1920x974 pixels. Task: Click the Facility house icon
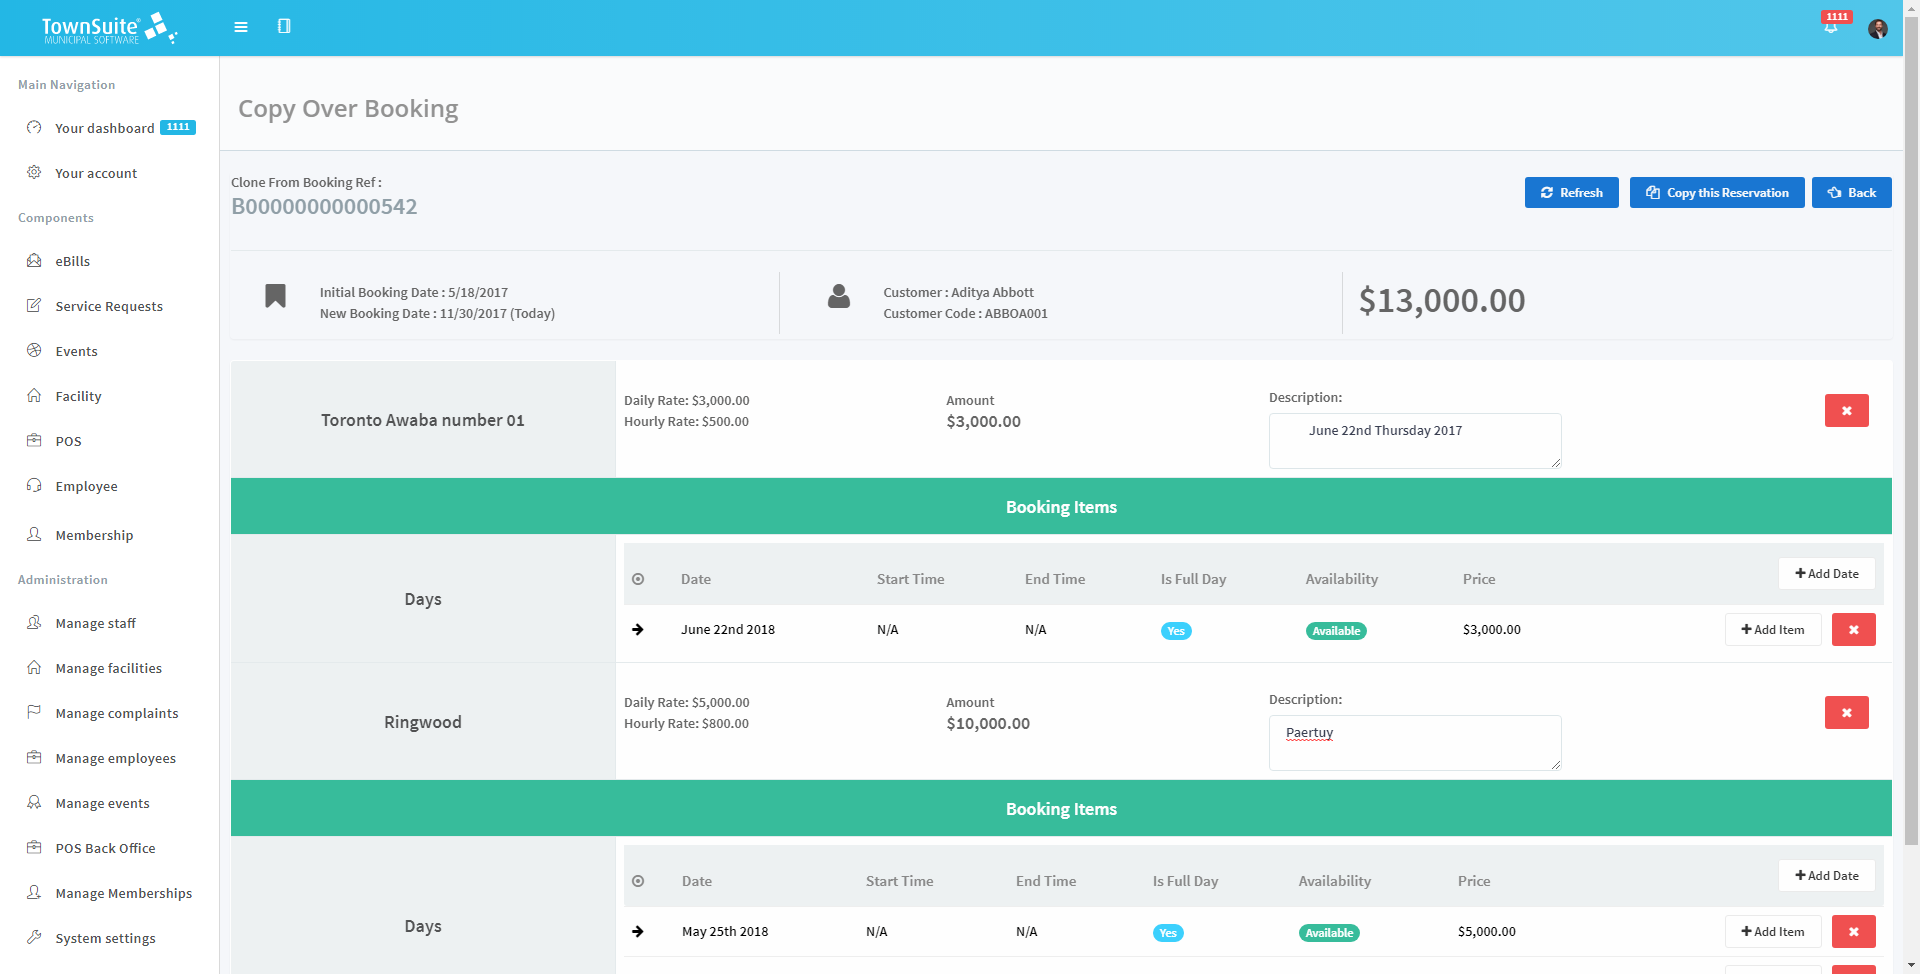(34, 395)
